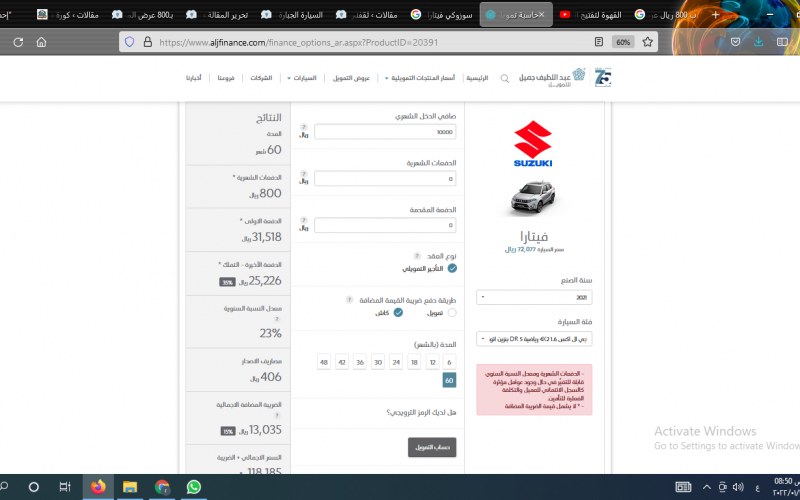Choose the 24 month term

pos(396,362)
